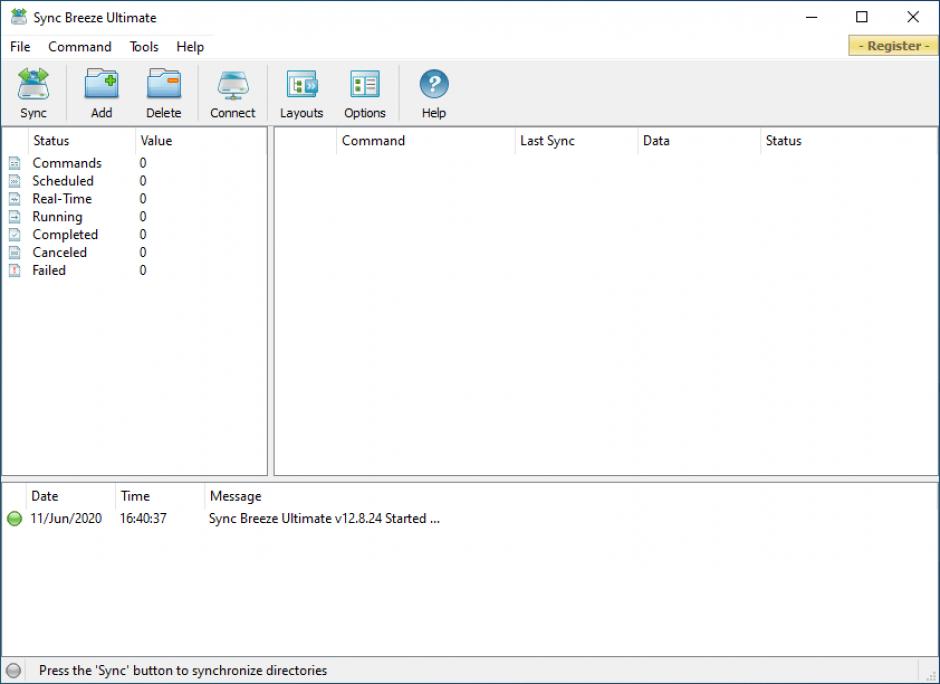Screen dimensions: 940x684
Task: Click the Real-Time row icon
Action: 15,199
